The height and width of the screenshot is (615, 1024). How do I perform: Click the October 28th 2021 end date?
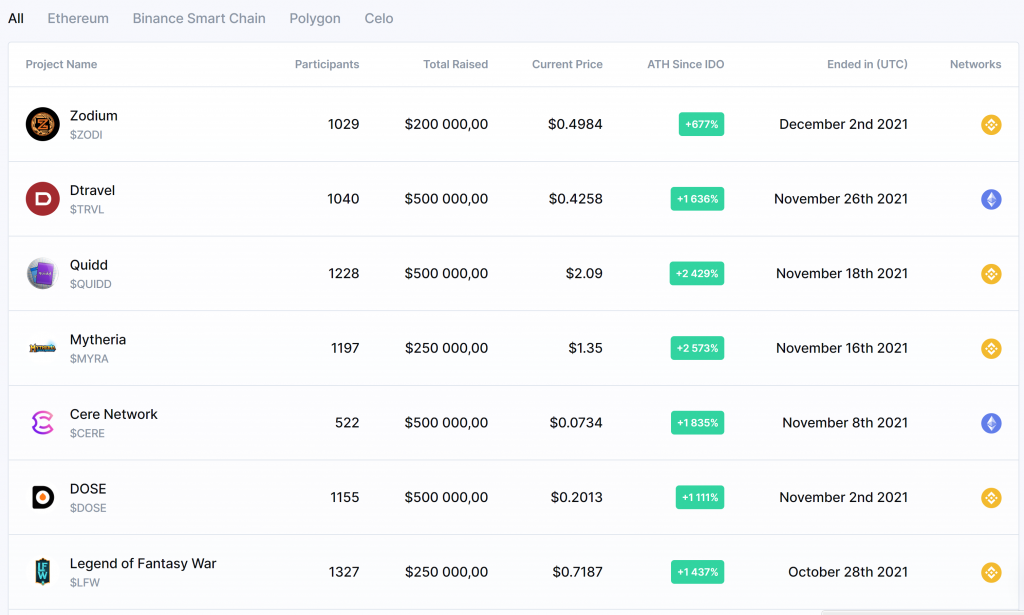tap(848, 572)
